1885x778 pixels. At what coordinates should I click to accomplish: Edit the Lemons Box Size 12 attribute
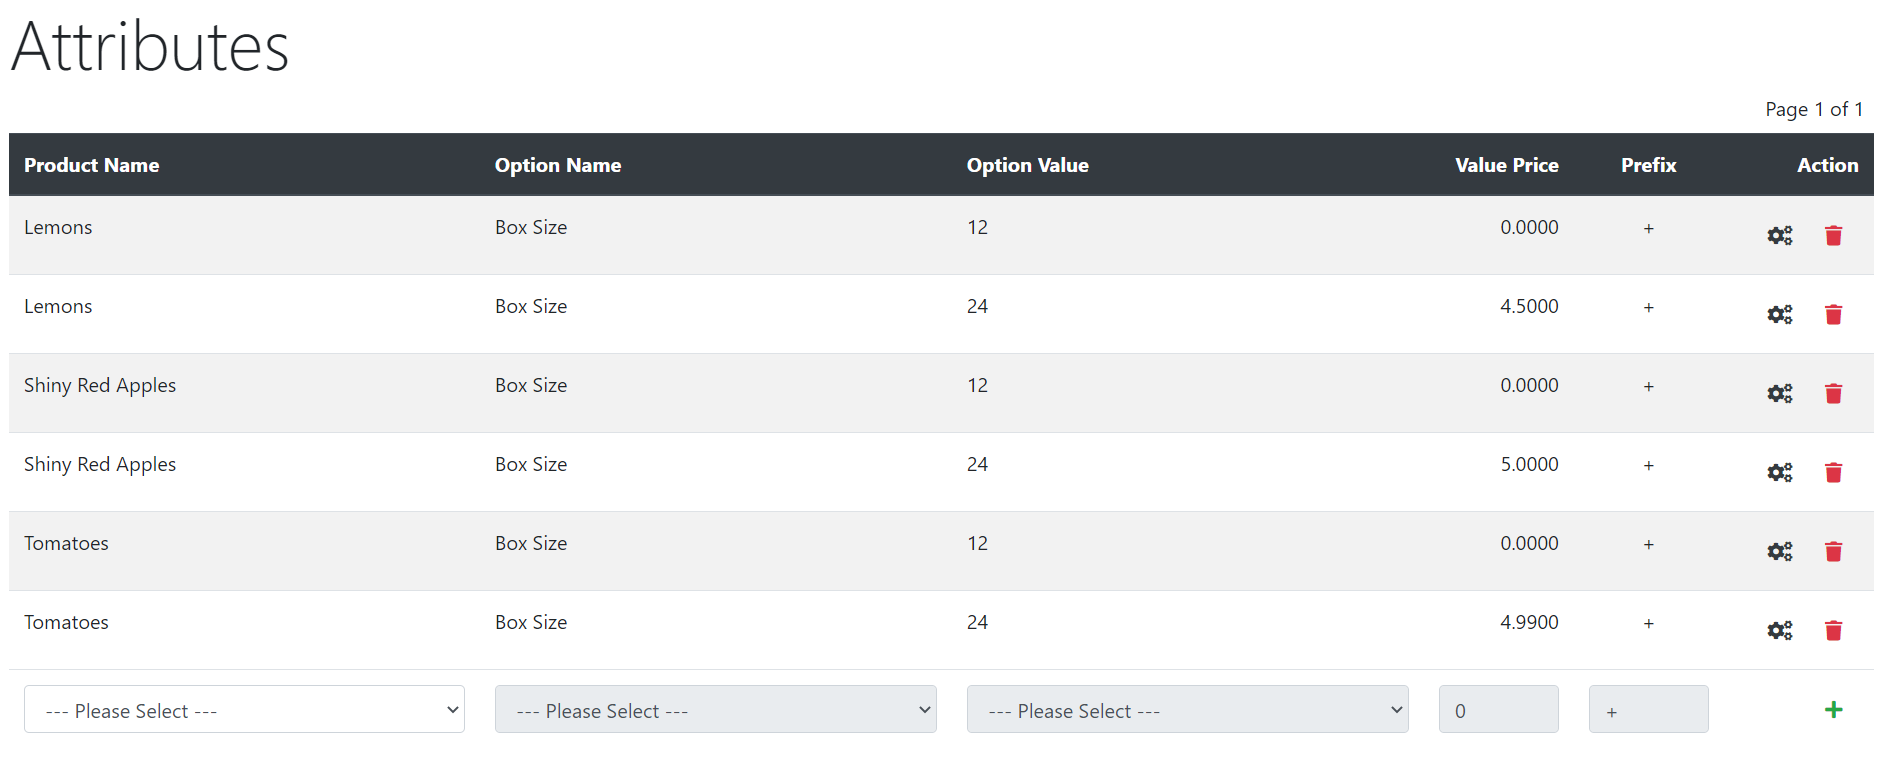point(1779,235)
